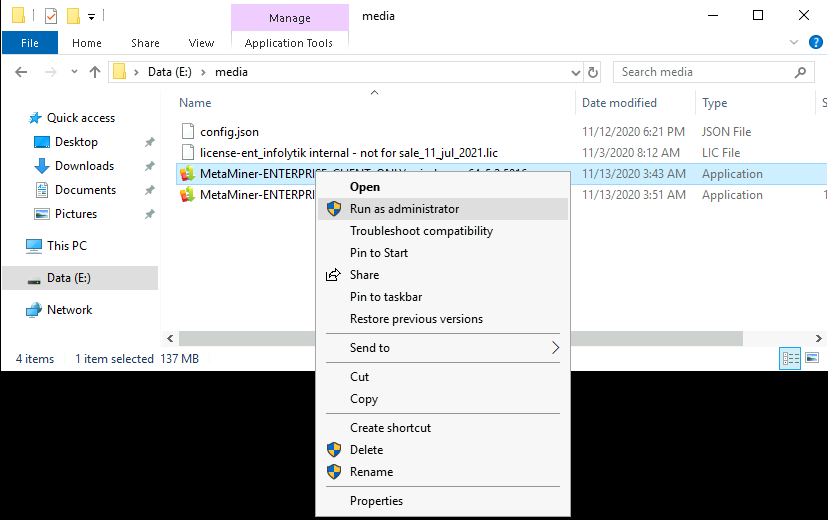828x520 pixels.
Task: Switch to Large icons view layout
Action: 812,358
